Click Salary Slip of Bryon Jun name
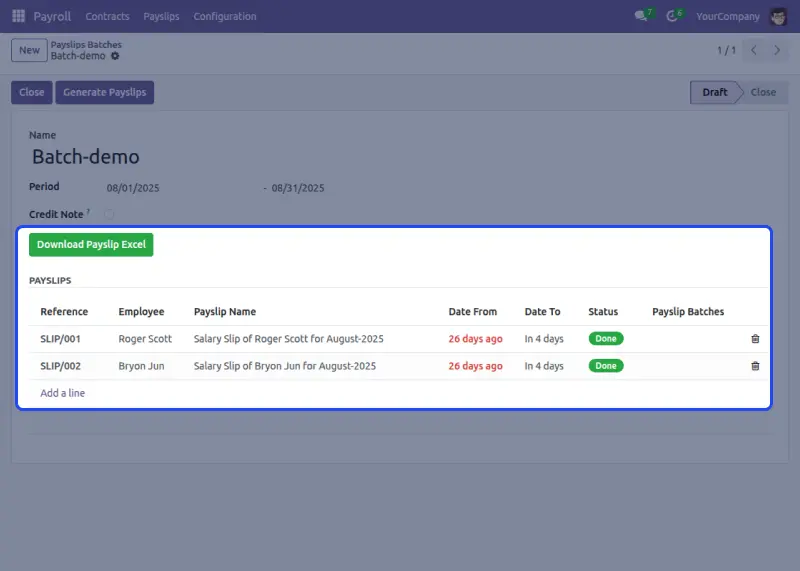800x571 pixels. tap(285, 366)
